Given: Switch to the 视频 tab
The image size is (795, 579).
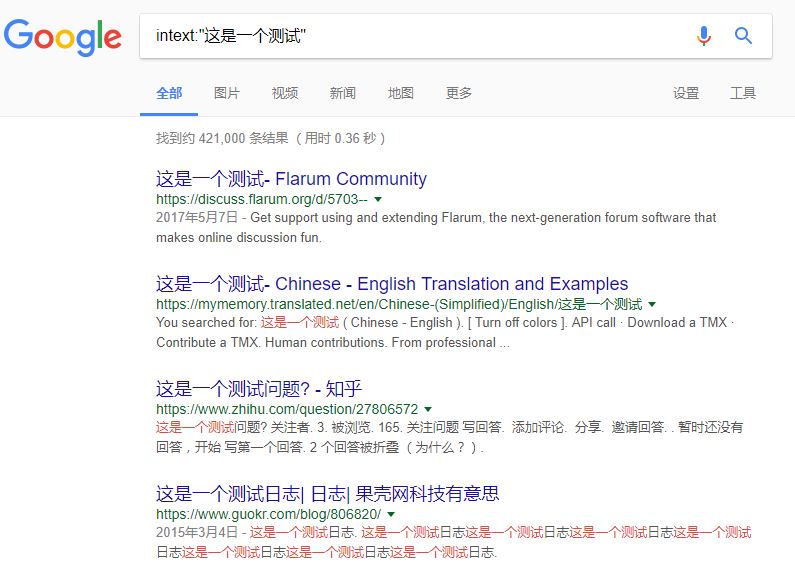Looking at the screenshot, I should click(x=284, y=93).
